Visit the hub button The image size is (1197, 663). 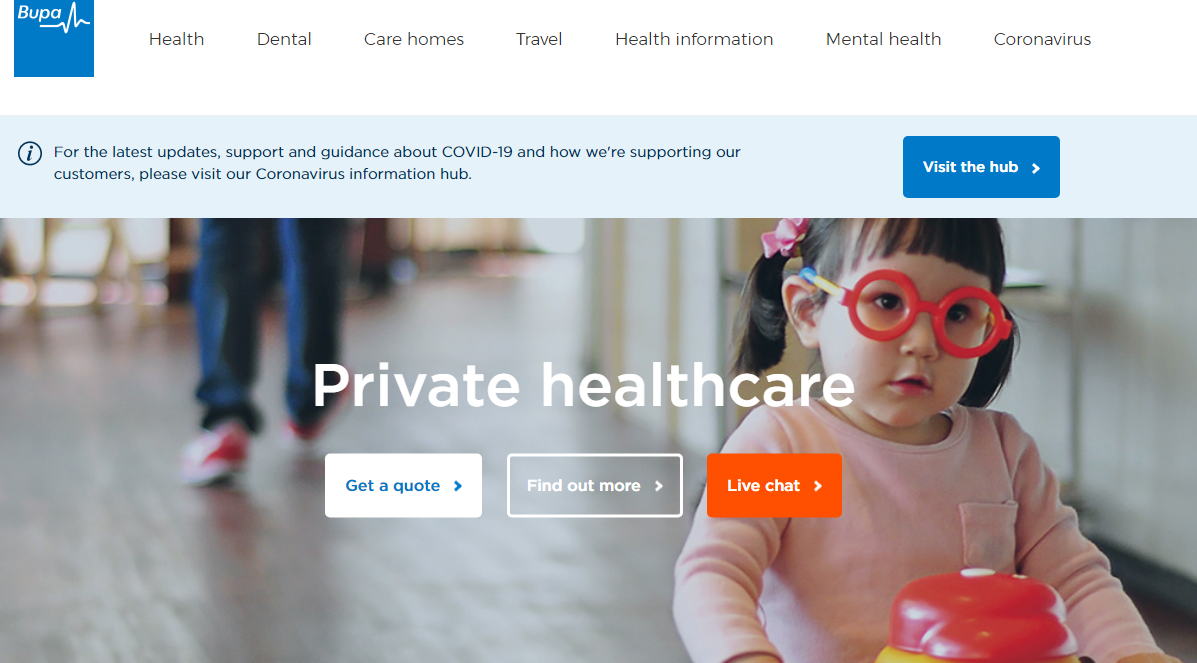pos(981,167)
